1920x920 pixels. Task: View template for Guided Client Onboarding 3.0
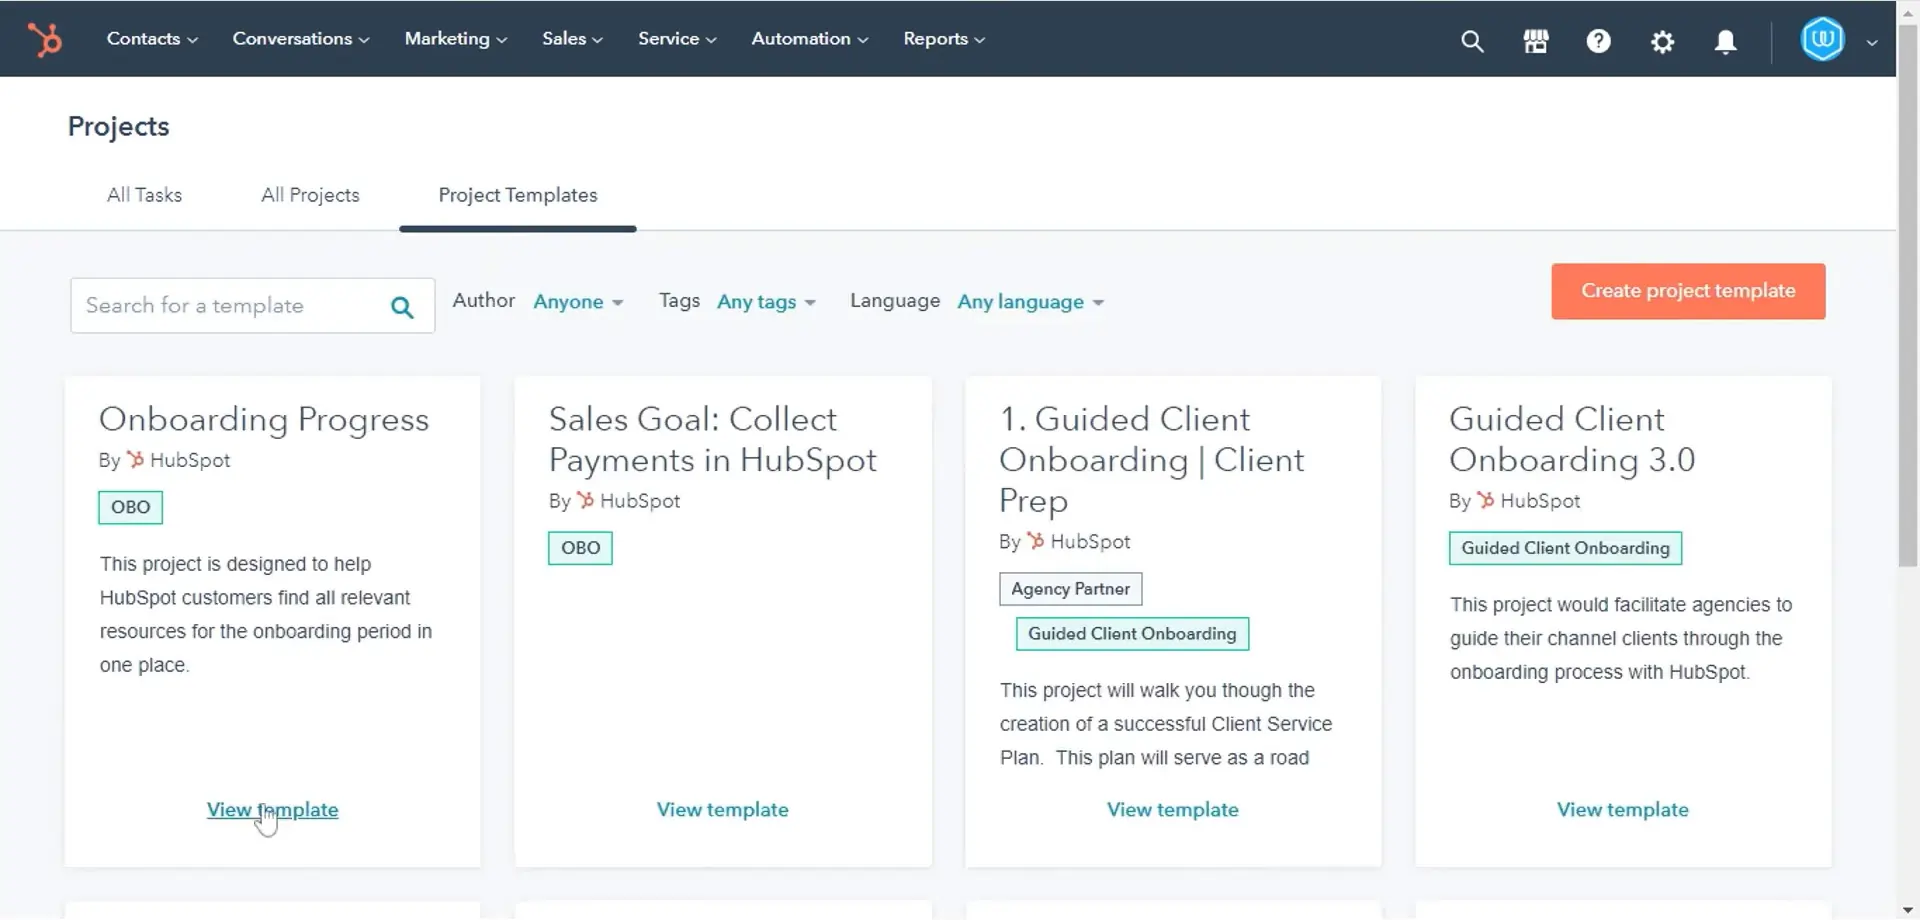pyautogui.click(x=1622, y=810)
